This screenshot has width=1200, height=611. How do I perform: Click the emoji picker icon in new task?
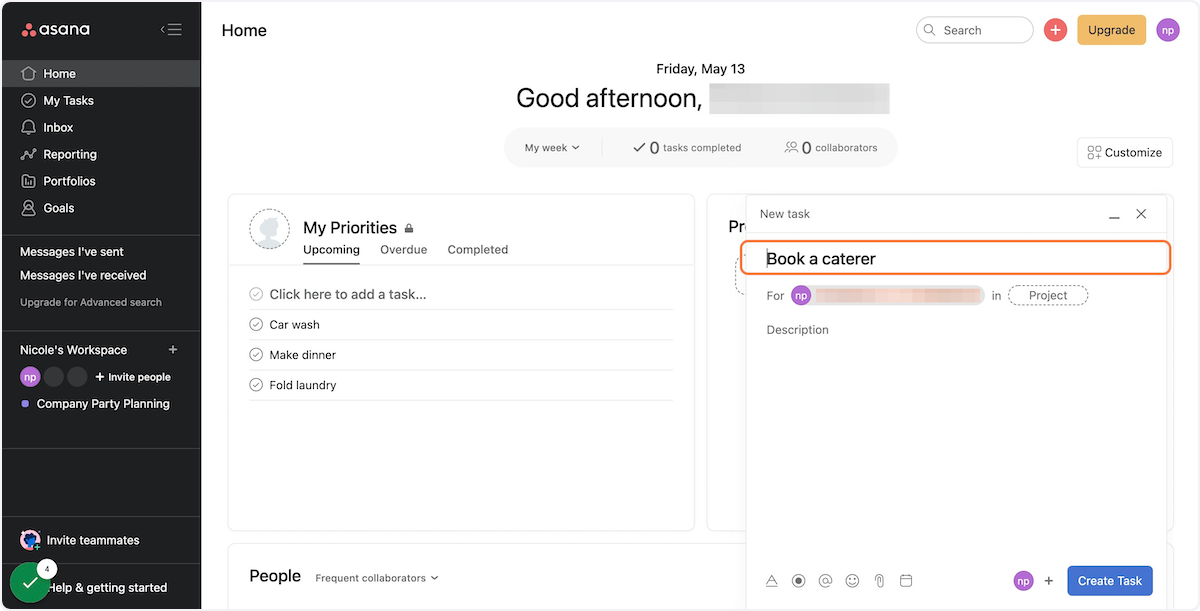(852, 580)
